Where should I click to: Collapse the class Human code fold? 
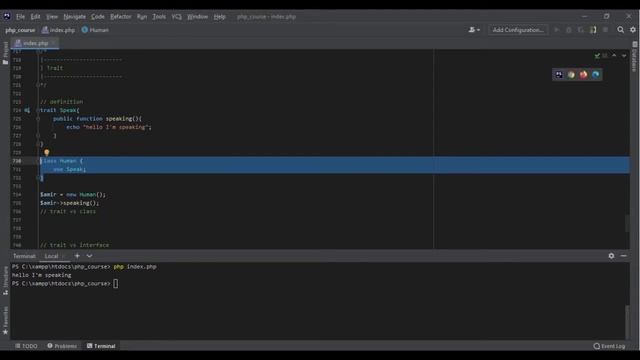(x=38, y=161)
